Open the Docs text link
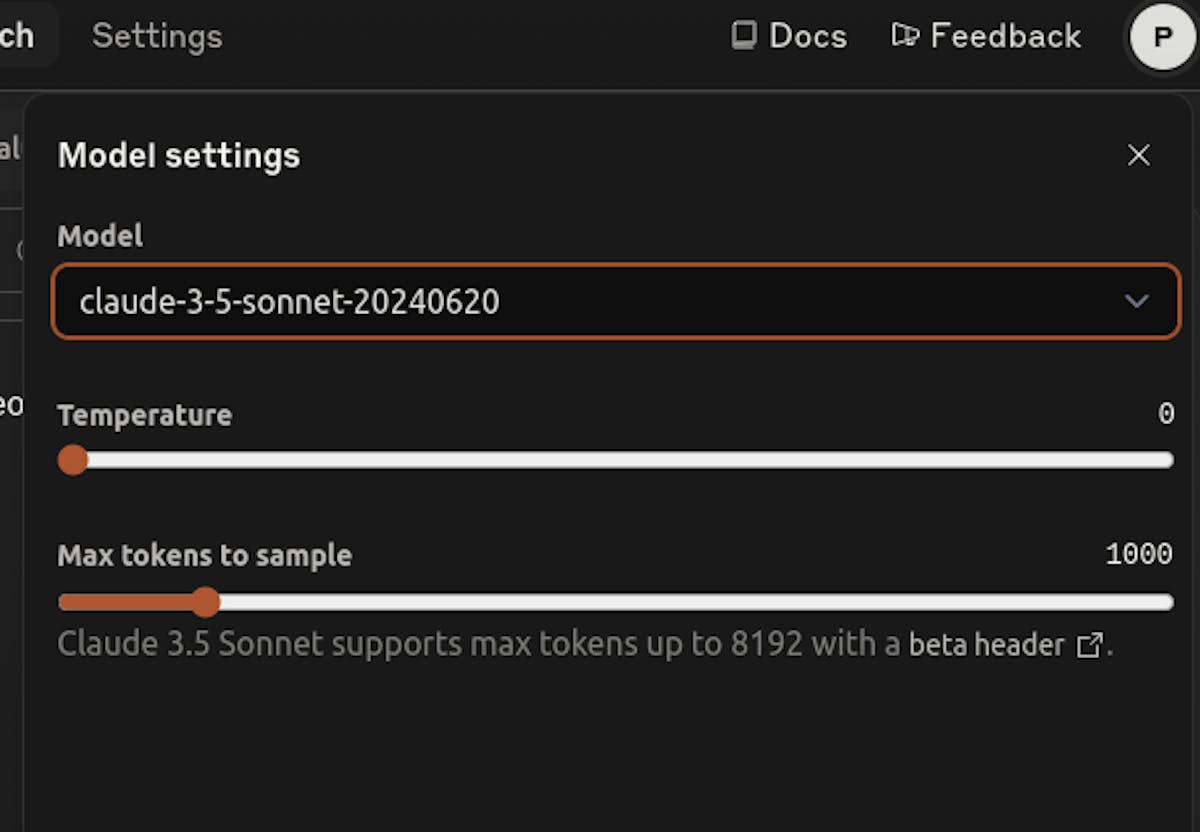1200x832 pixels. click(807, 36)
